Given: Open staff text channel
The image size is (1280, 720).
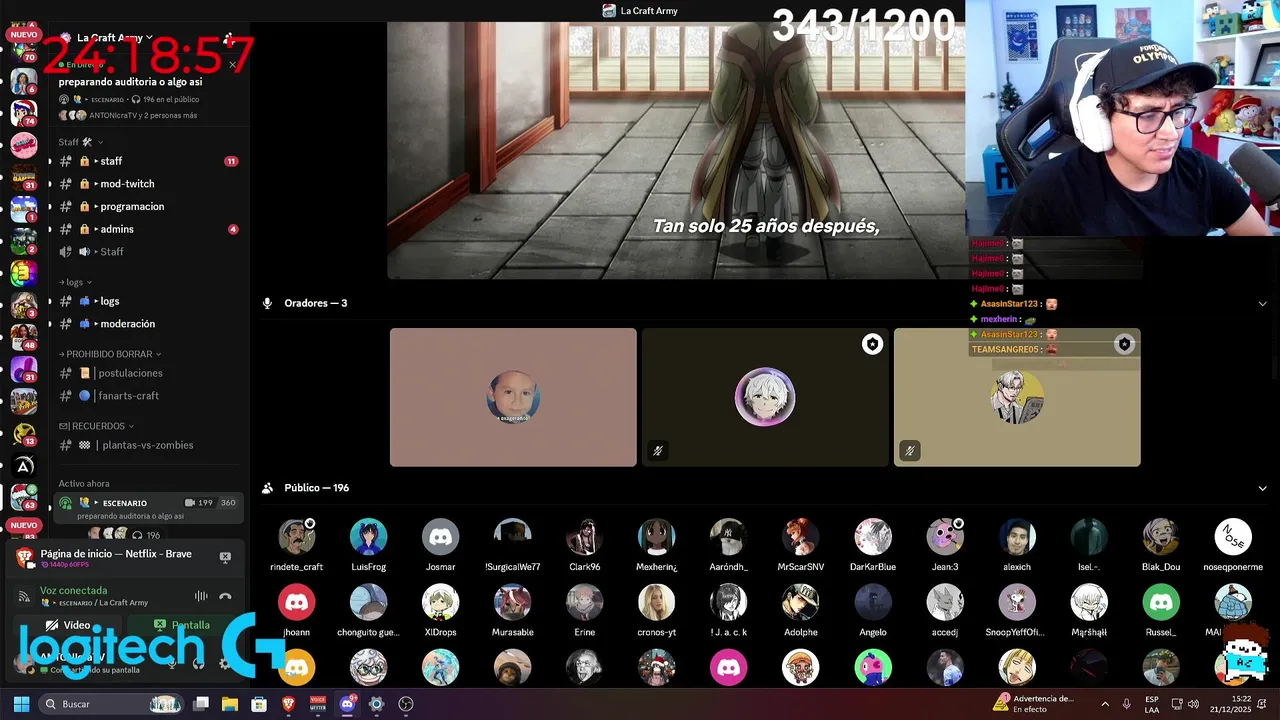Looking at the screenshot, I should click(147, 161).
